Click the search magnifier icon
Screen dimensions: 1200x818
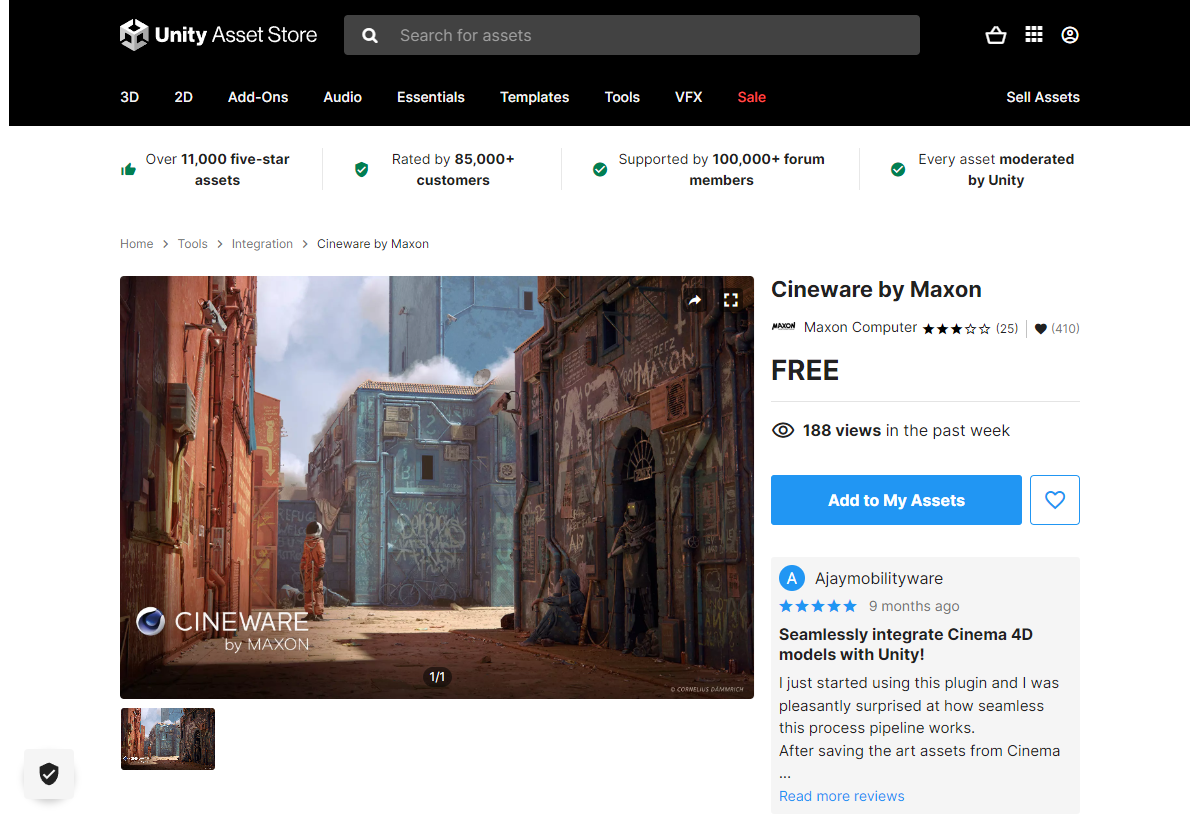(x=370, y=35)
